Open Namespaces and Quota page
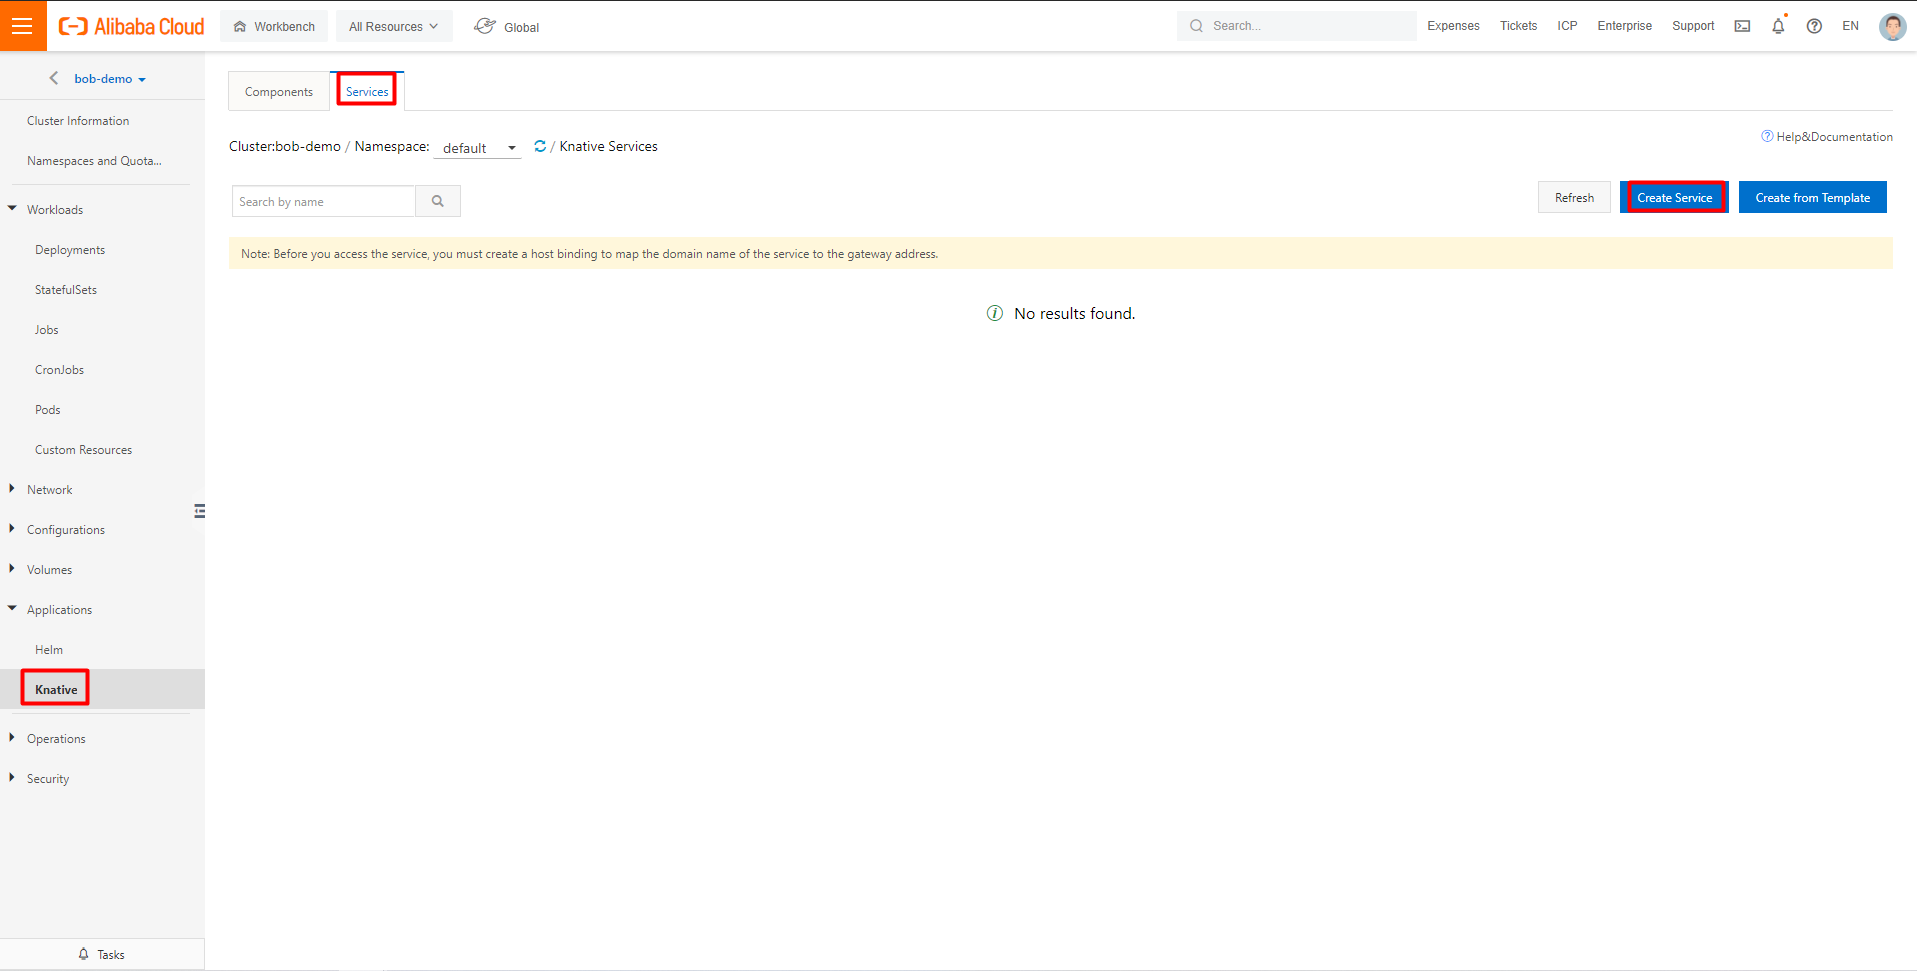 click(x=94, y=161)
